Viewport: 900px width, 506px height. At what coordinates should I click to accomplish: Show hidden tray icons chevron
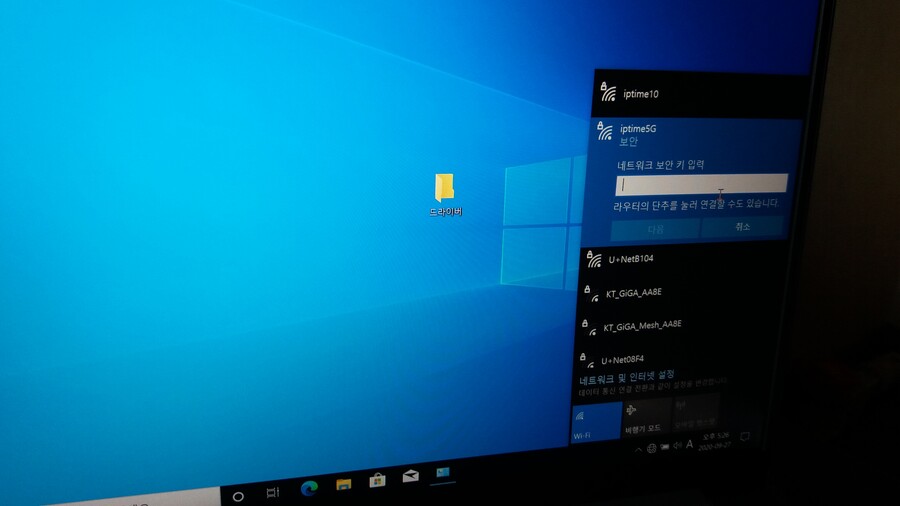(x=637, y=450)
